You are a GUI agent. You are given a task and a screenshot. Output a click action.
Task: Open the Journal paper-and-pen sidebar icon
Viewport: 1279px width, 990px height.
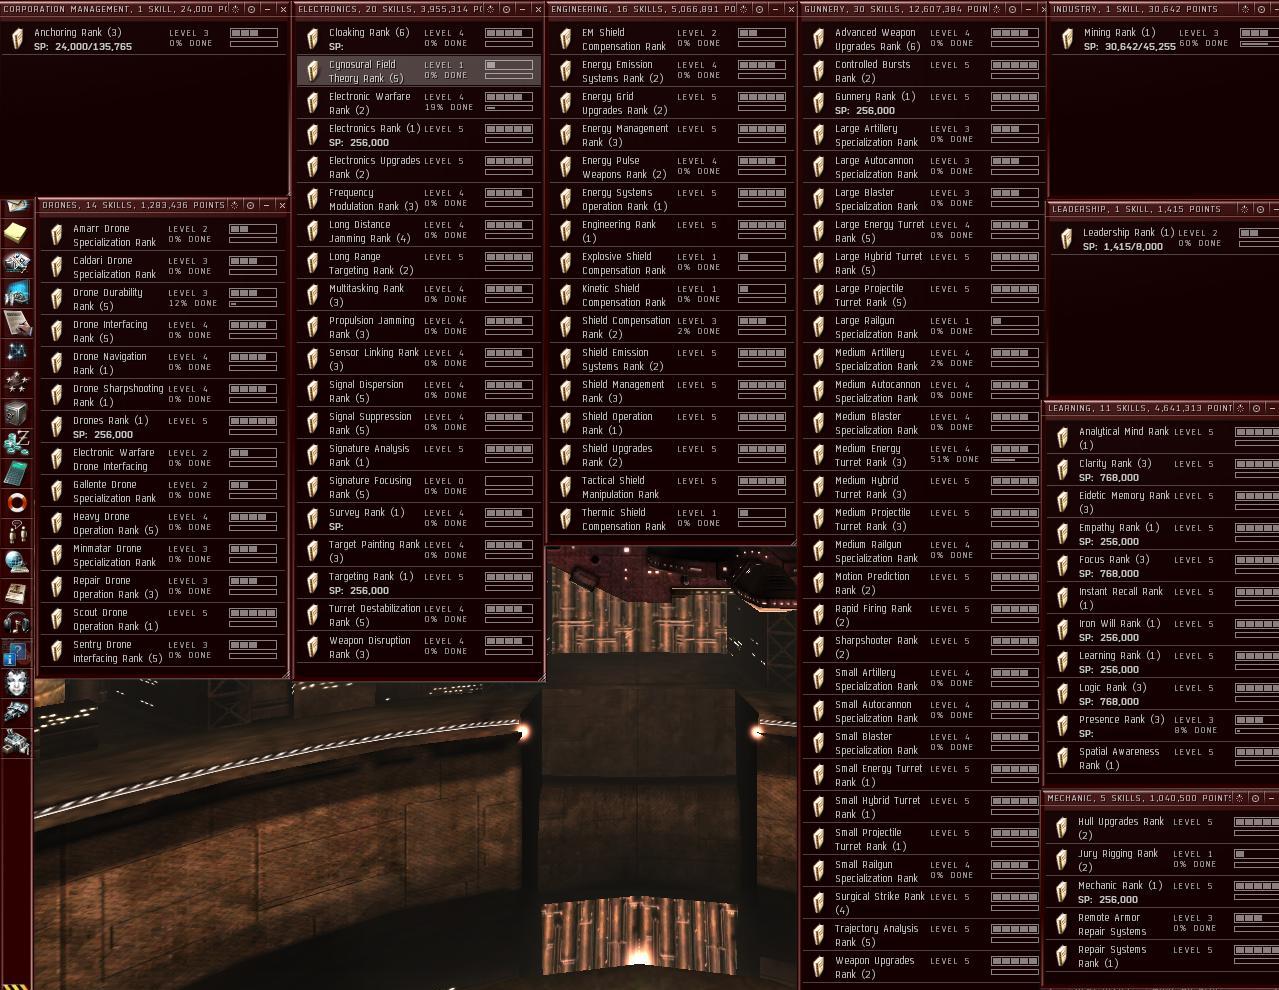[x=16, y=322]
